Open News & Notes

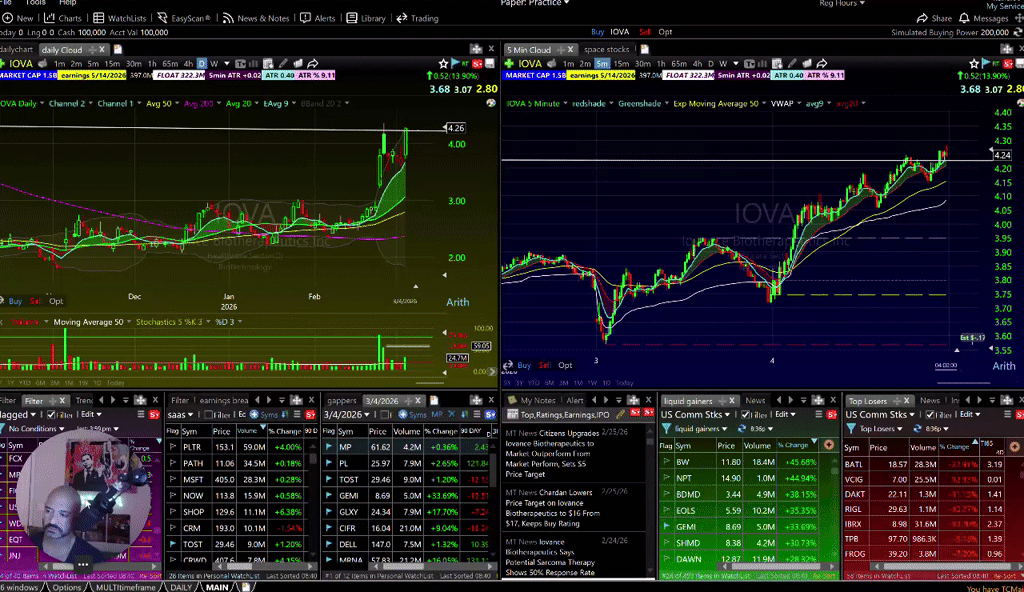tap(262, 18)
